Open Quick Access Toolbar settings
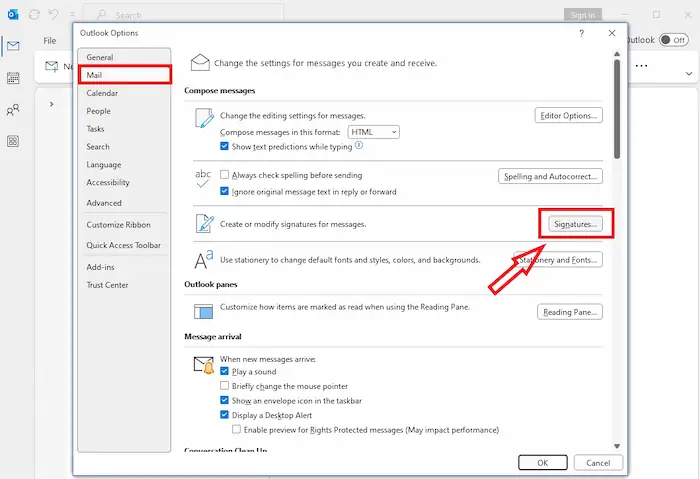Screen dimensions: 700x479 click(x=124, y=245)
